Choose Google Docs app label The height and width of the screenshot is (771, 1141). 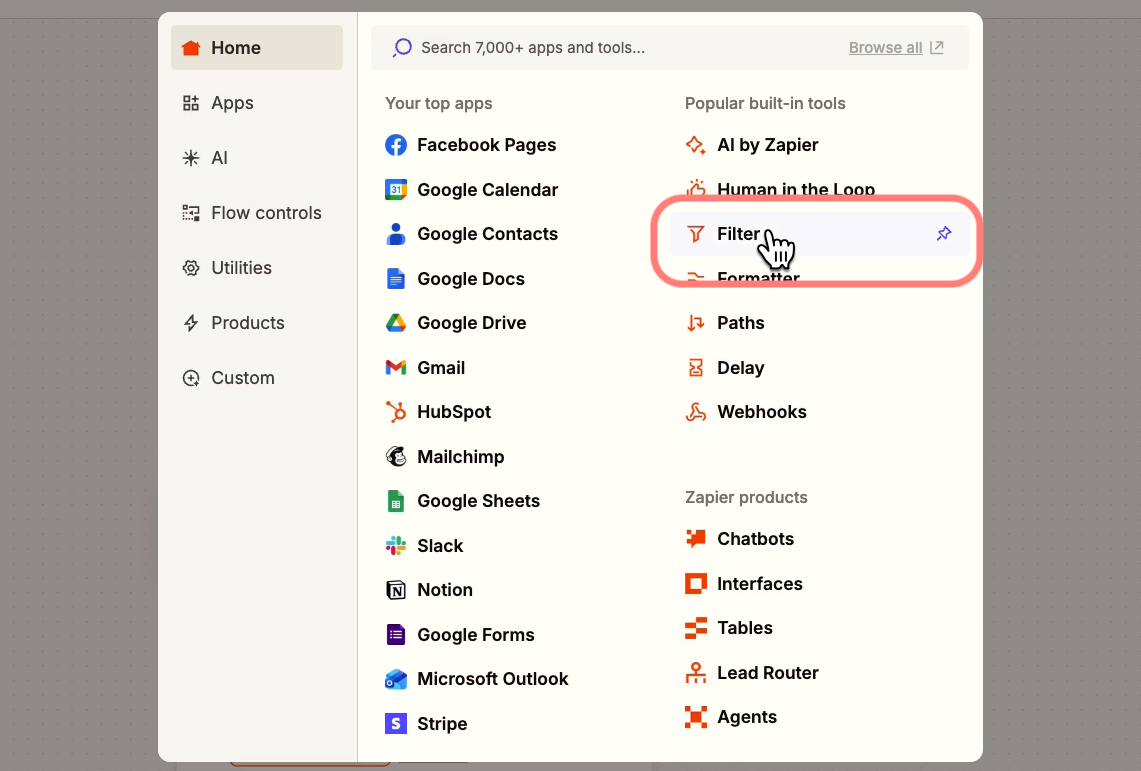[x=471, y=279]
